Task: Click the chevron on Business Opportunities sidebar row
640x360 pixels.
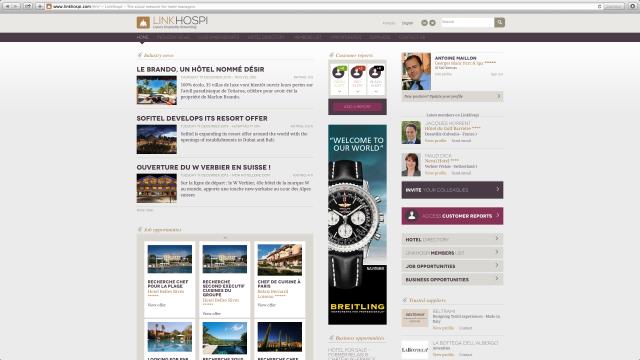Action: tap(497, 278)
